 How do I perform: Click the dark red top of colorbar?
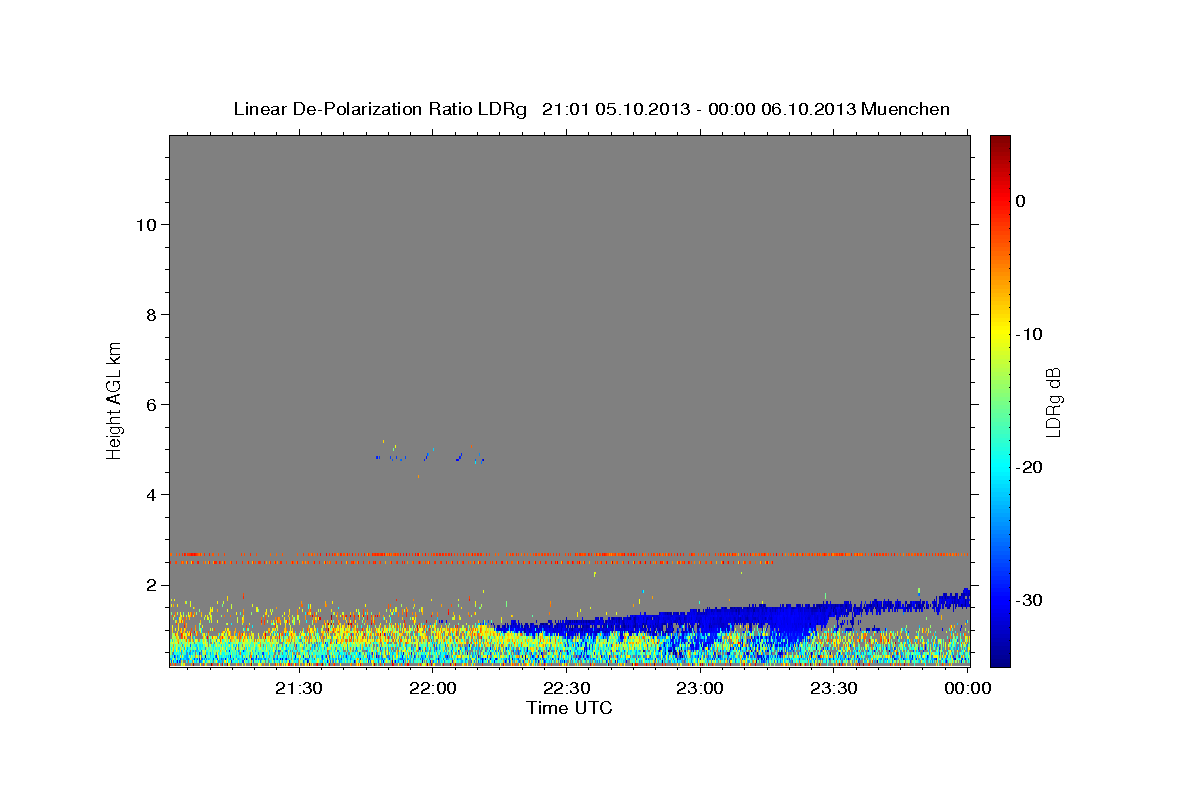coord(1000,143)
